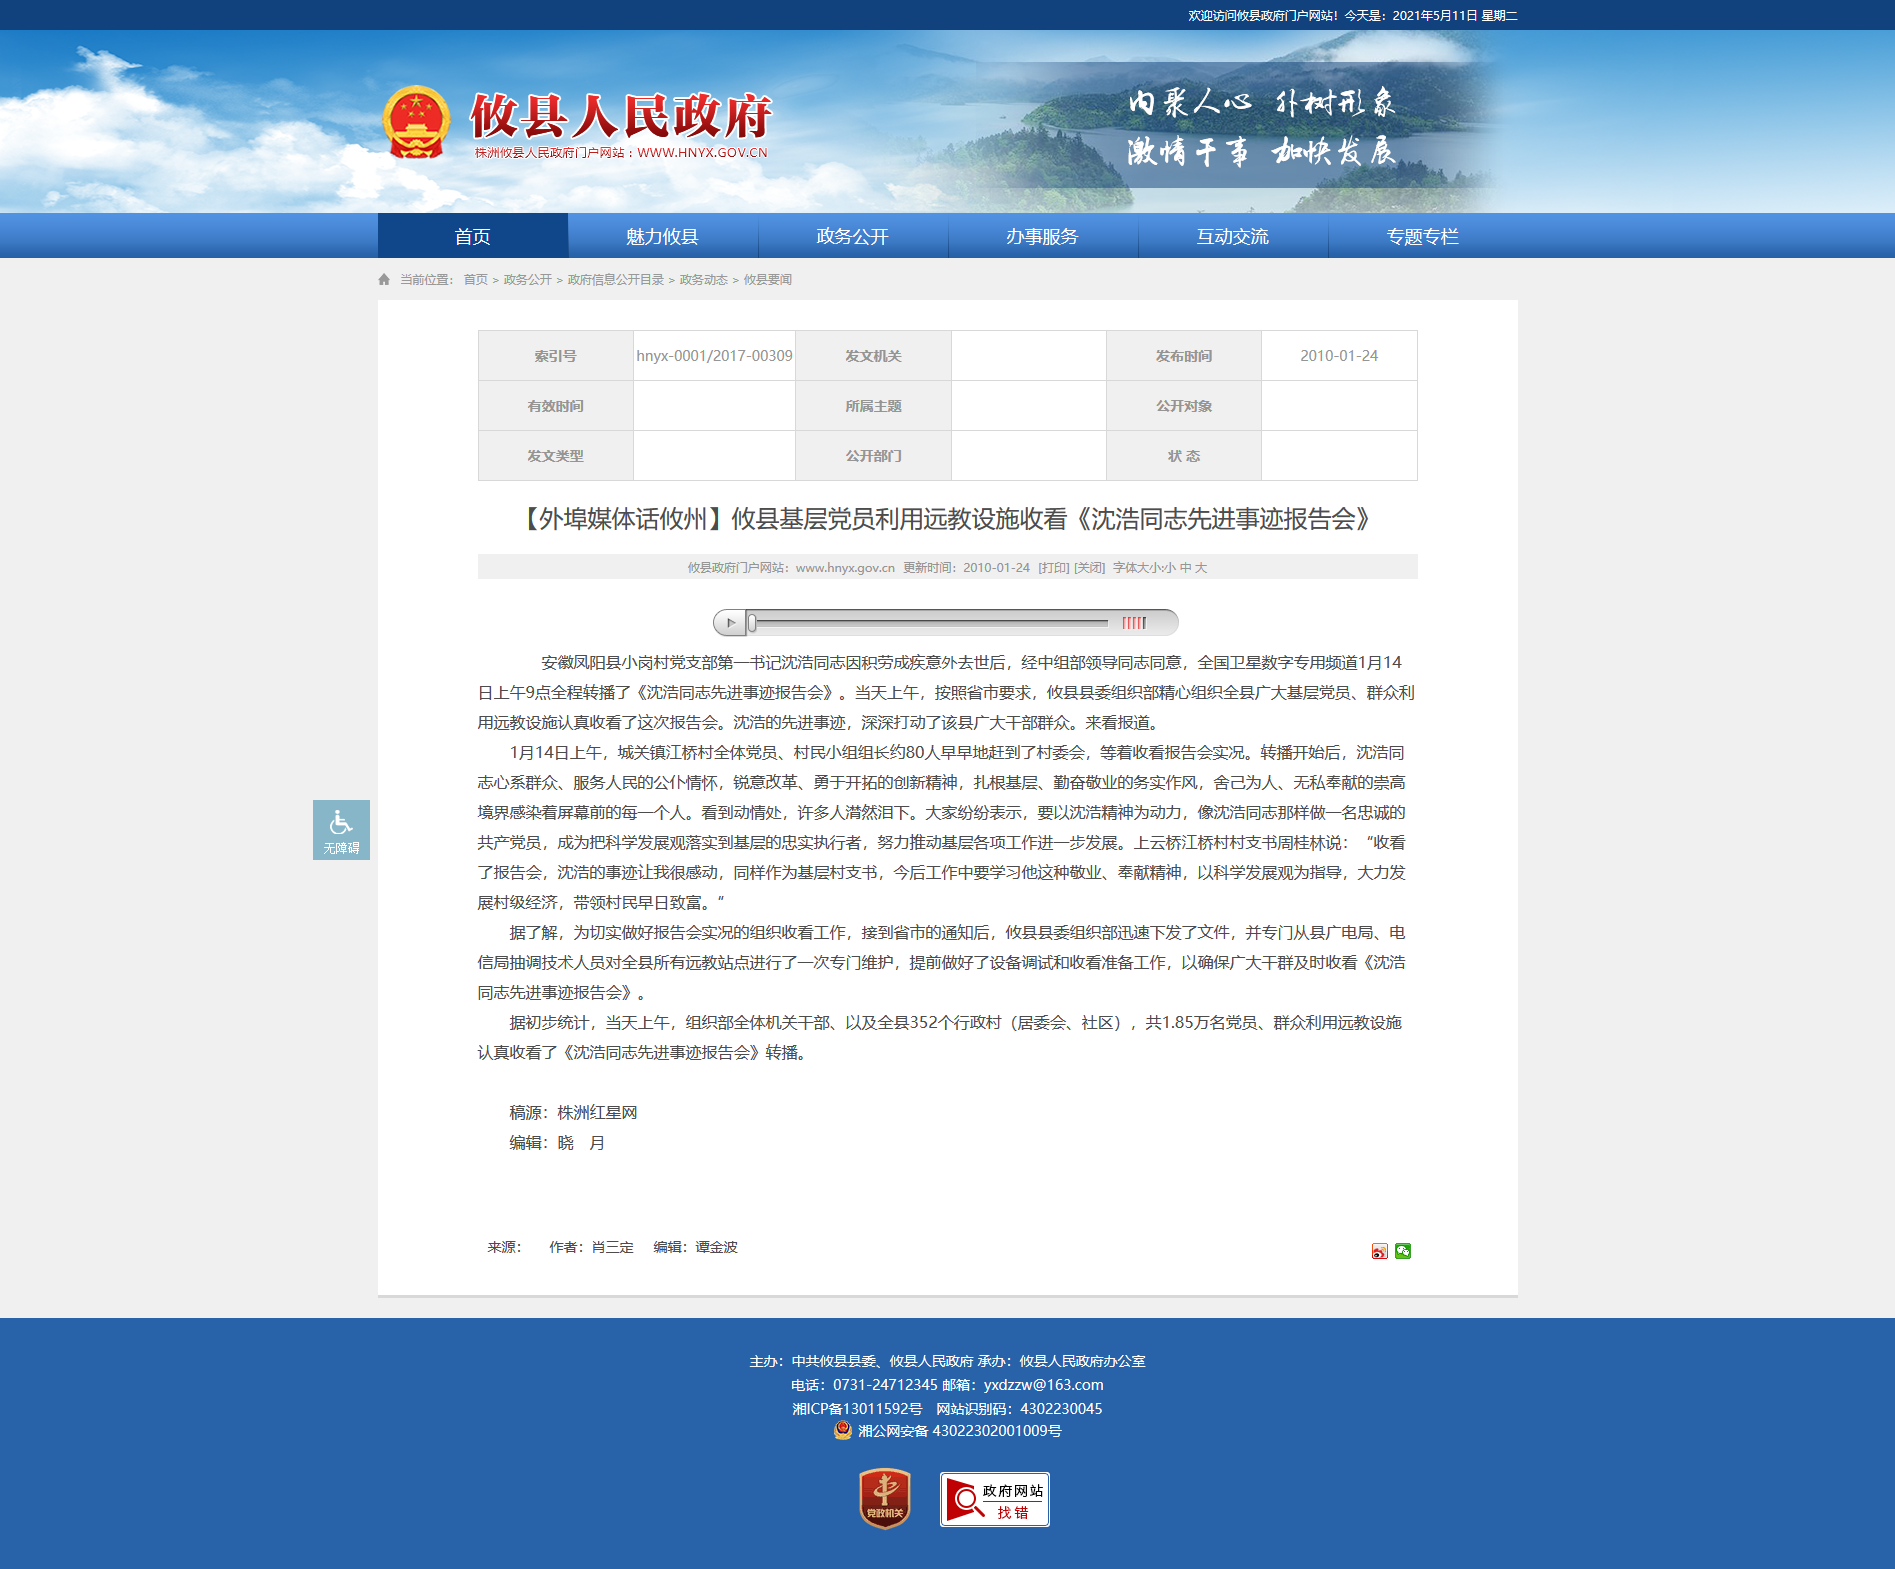The height and width of the screenshot is (1569, 1895).
Task: Share article via Weibo icon
Action: pyautogui.click(x=1379, y=1251)
